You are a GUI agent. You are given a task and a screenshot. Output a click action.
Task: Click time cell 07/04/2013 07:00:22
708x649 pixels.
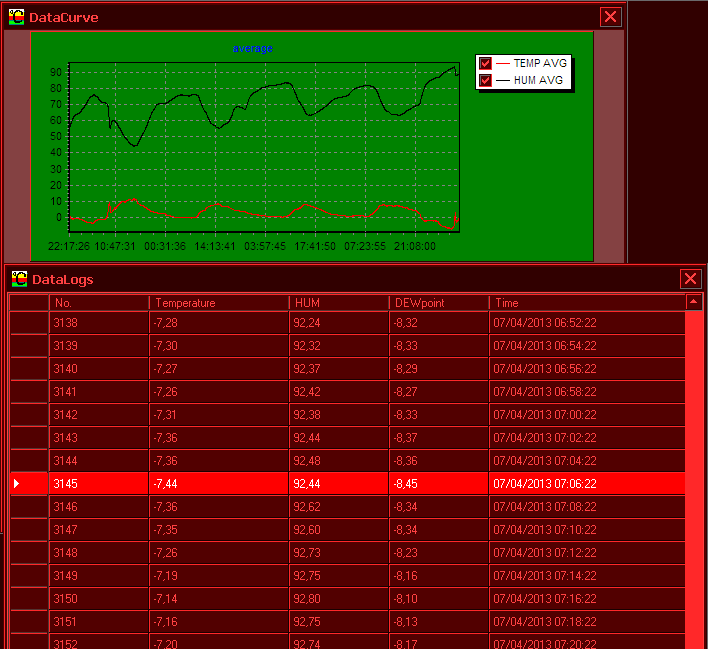click(587, 415)
